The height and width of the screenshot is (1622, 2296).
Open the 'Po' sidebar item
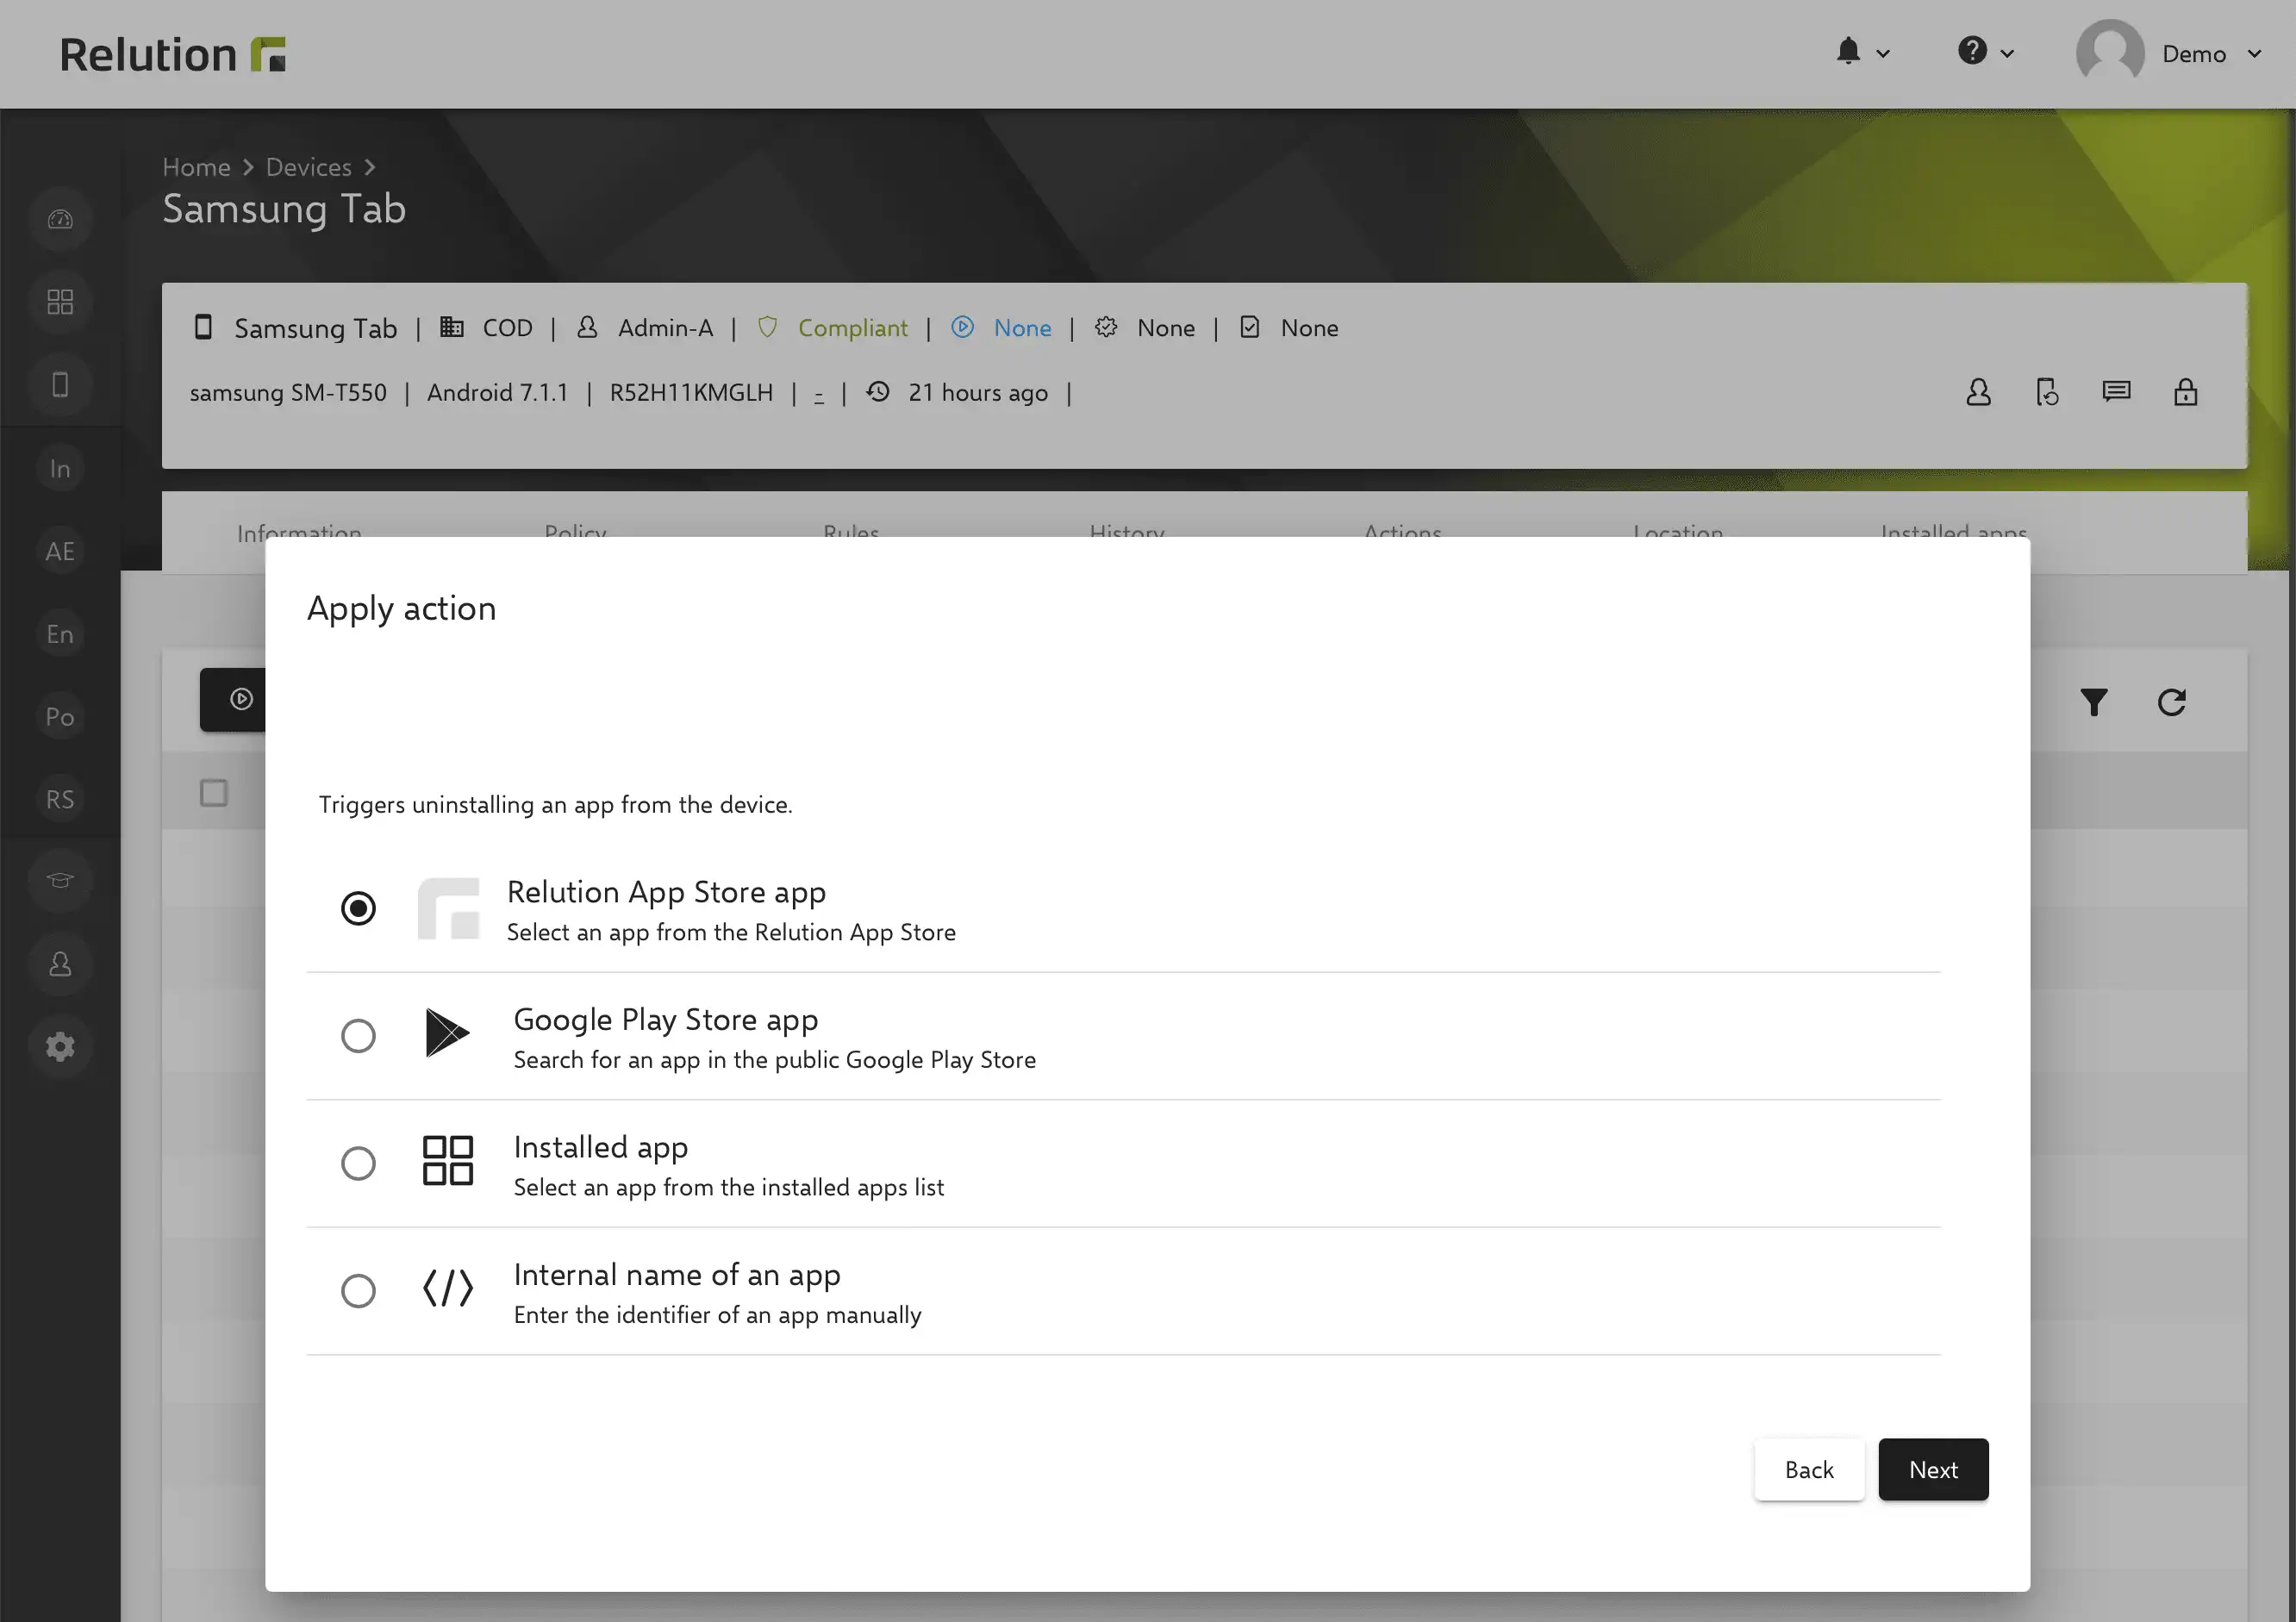pos(60,717)
